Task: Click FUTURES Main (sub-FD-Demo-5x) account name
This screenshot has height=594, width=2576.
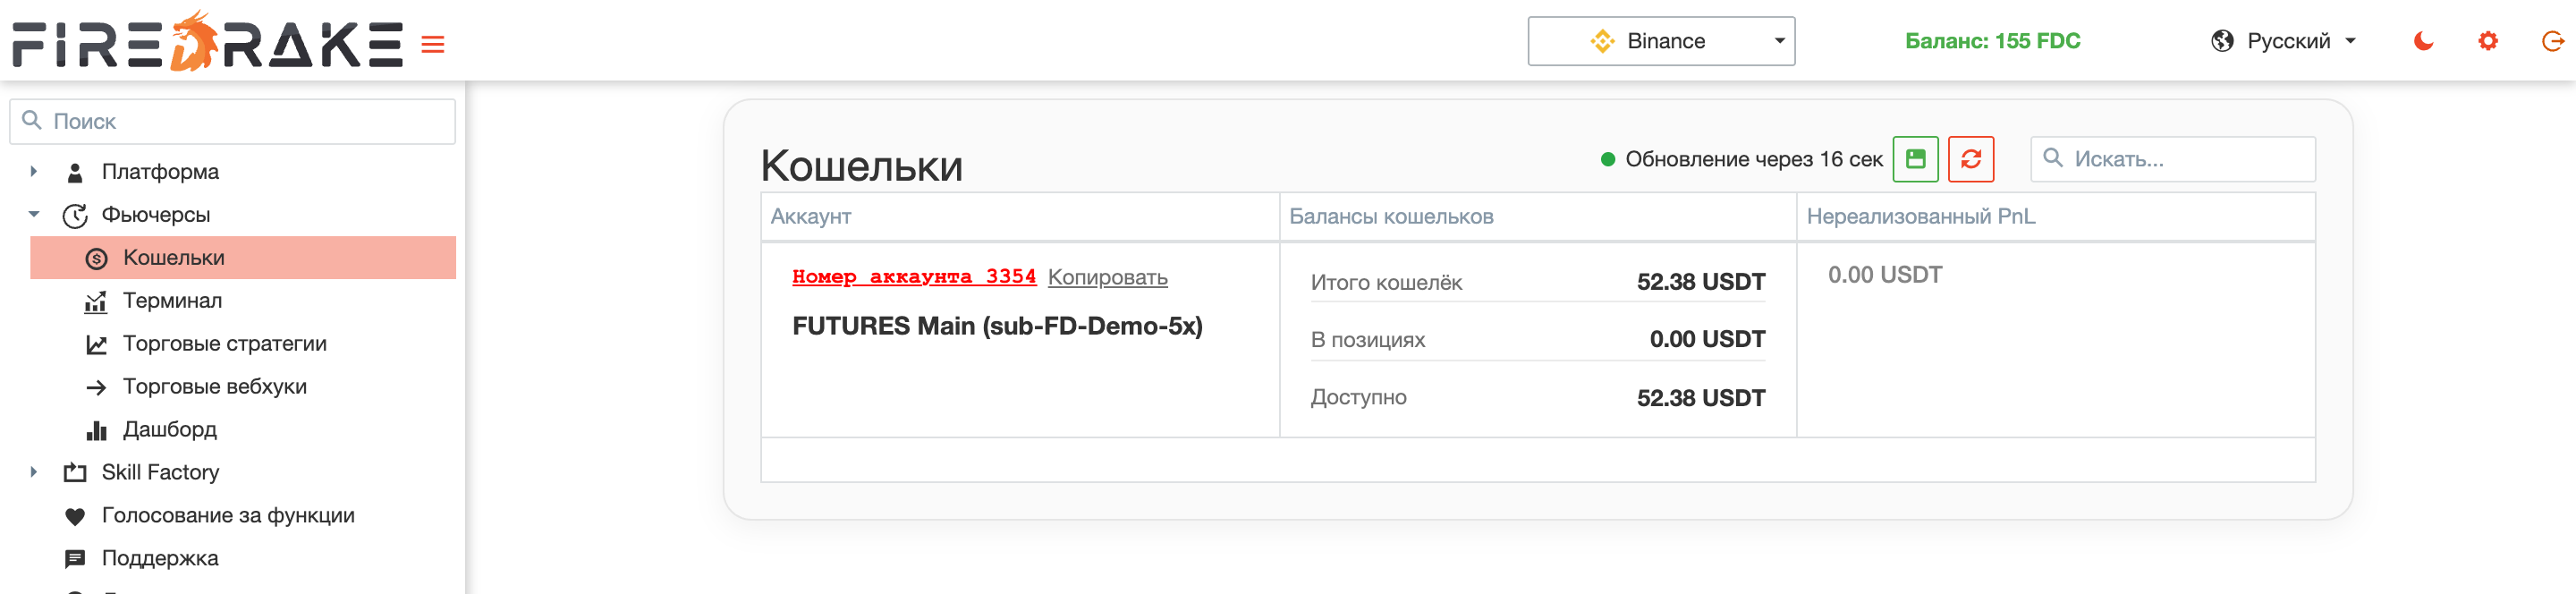Action: pos(997,326)
